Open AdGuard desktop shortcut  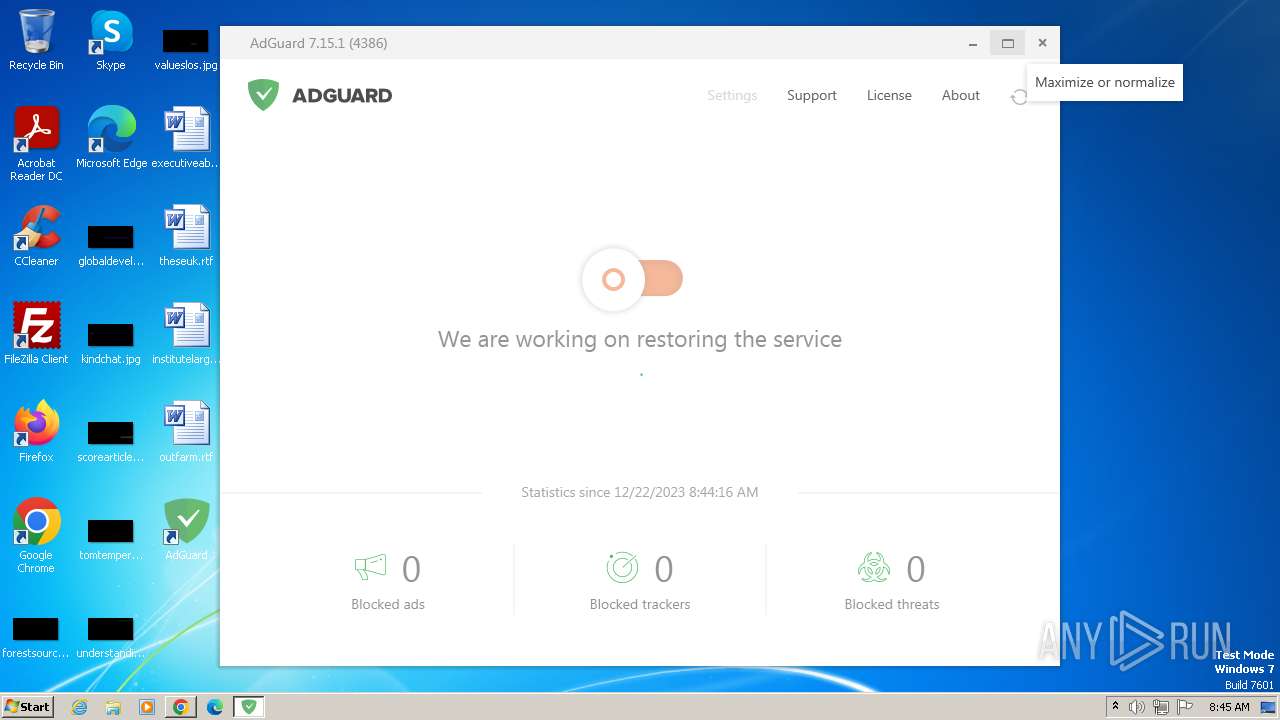pyautogui.click(x=186, y=530)
